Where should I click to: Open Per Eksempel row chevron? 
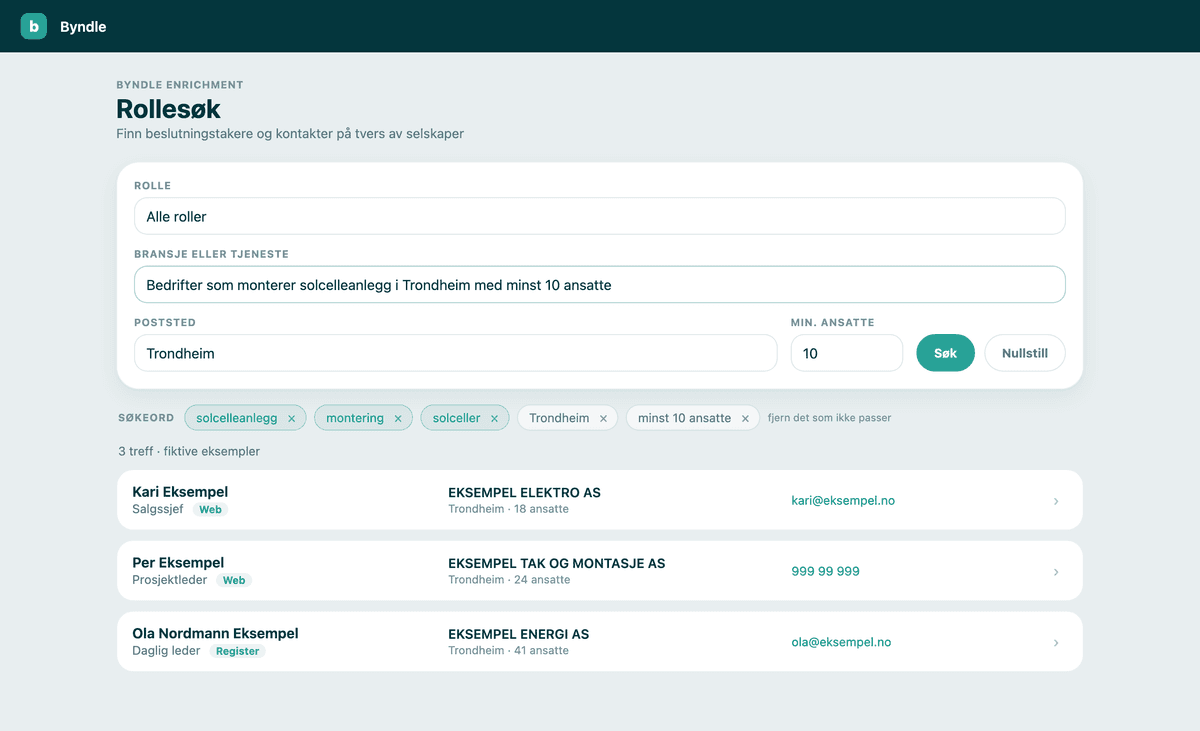[1056, 572]
